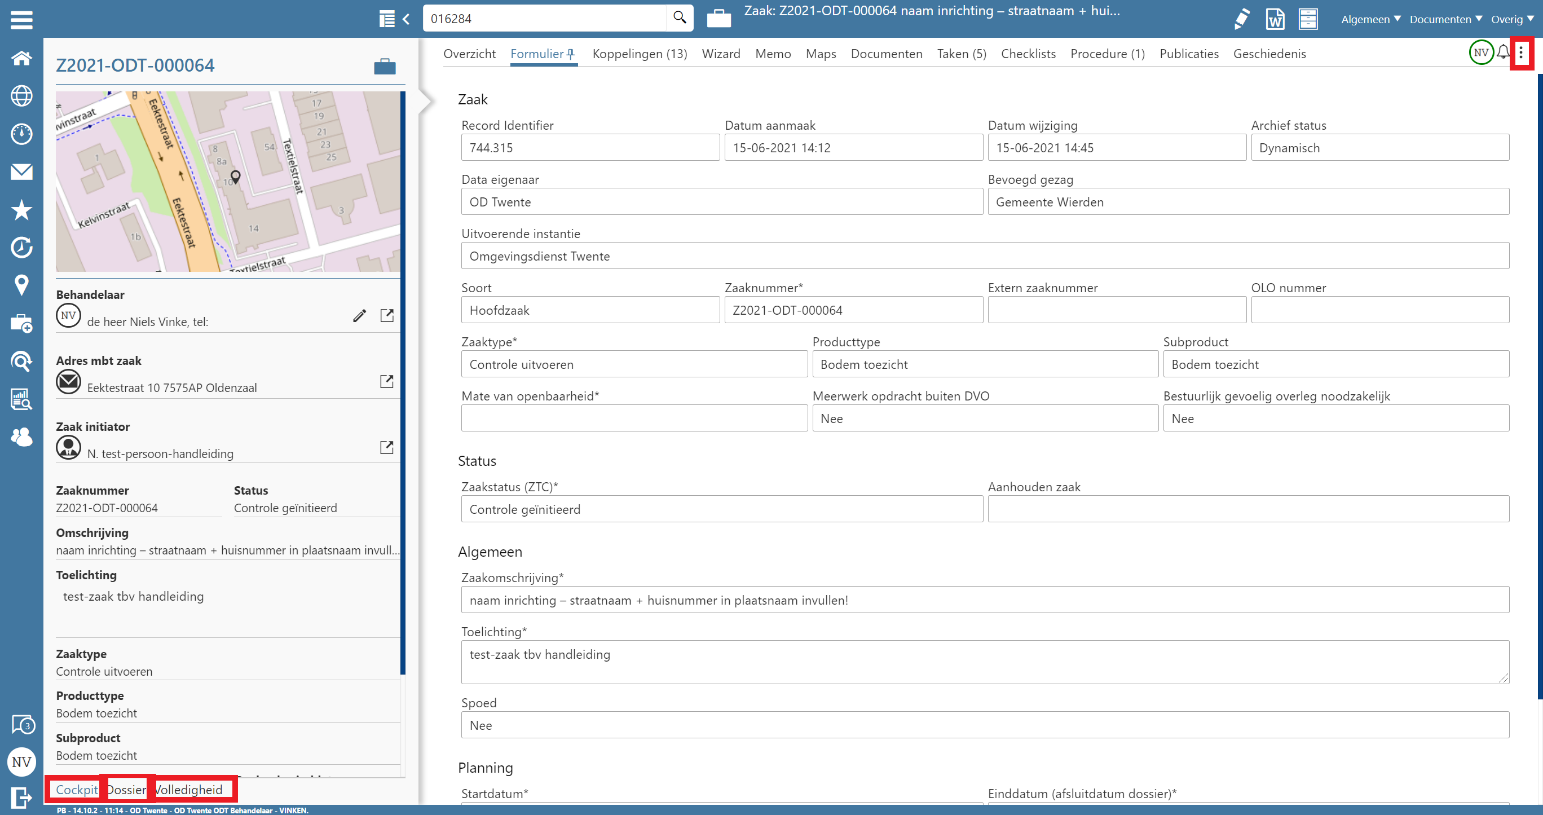Click the Cockpit link at bottom left
This screenshot has width=1543, height=815.
(x=76, y=790)
